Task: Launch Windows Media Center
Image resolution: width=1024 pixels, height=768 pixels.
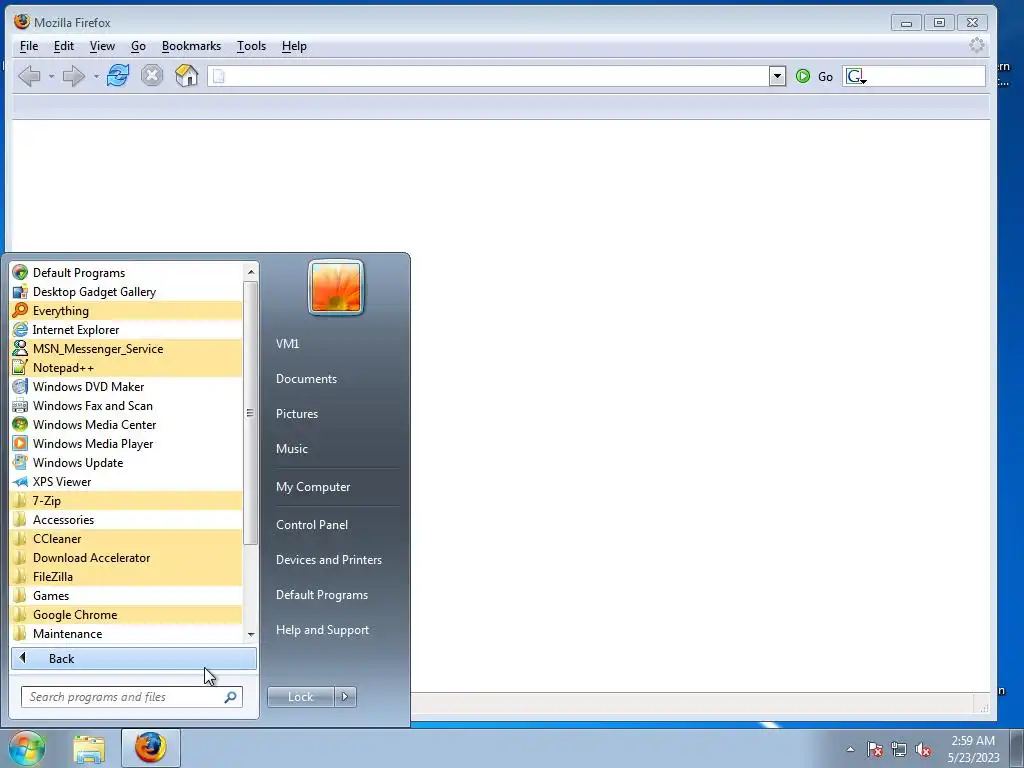Action: coord(127,424)
